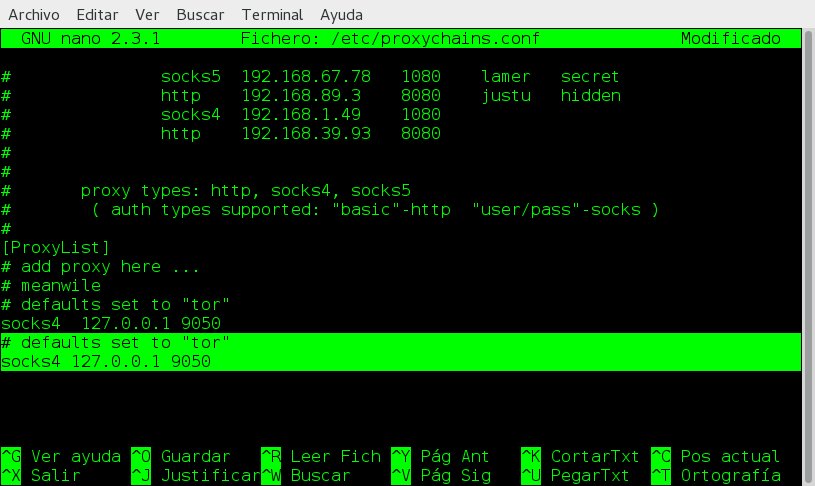
Task: Click the ^R Leer Fich shortcut
Action: [x=321, y=456]
